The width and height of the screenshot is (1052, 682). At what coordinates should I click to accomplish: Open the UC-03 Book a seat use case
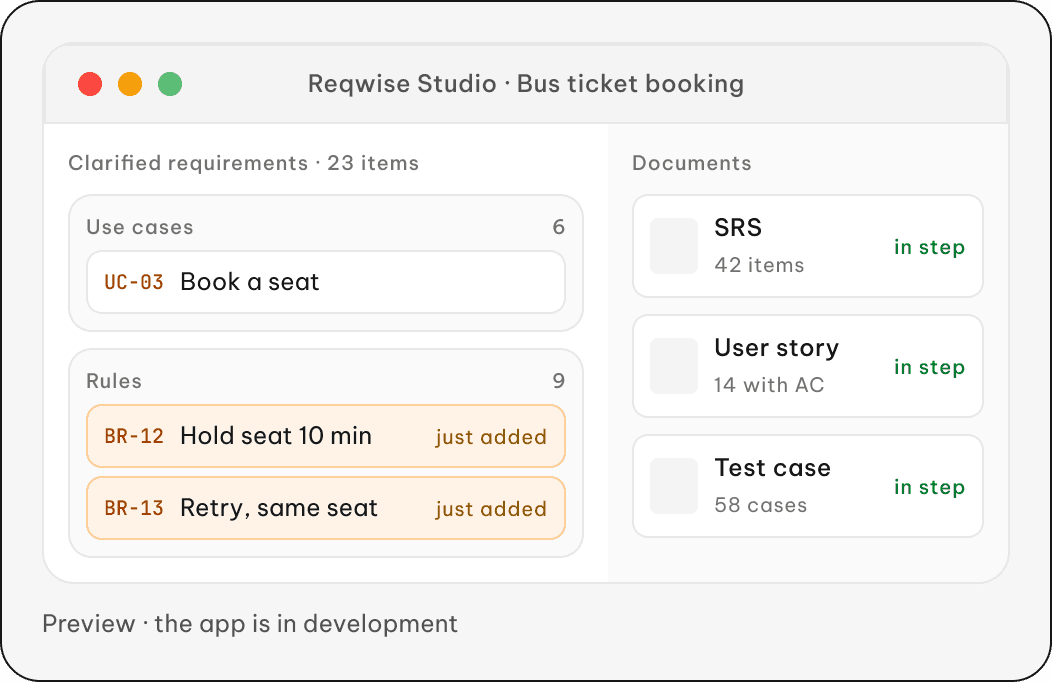(x=326, y=282)
